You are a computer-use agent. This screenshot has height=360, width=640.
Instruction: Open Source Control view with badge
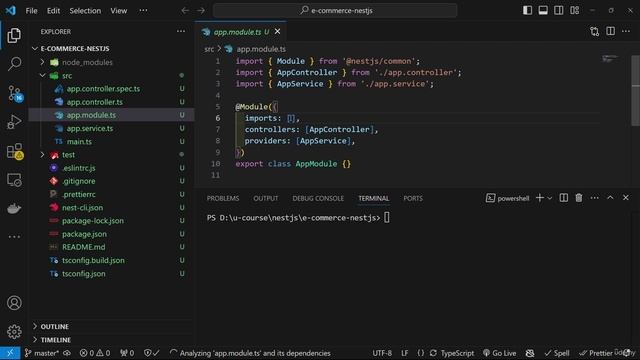pyautogui.click(x=15, y=93)
